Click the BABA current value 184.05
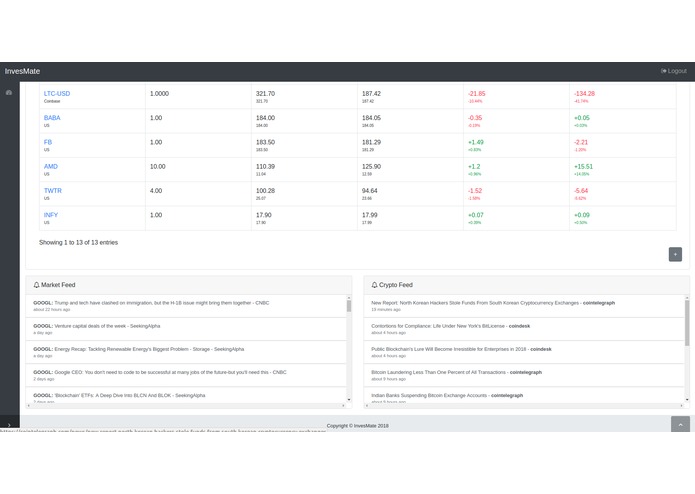The height and width of the screenshot is (494, 695). click(x=371, y=118)
